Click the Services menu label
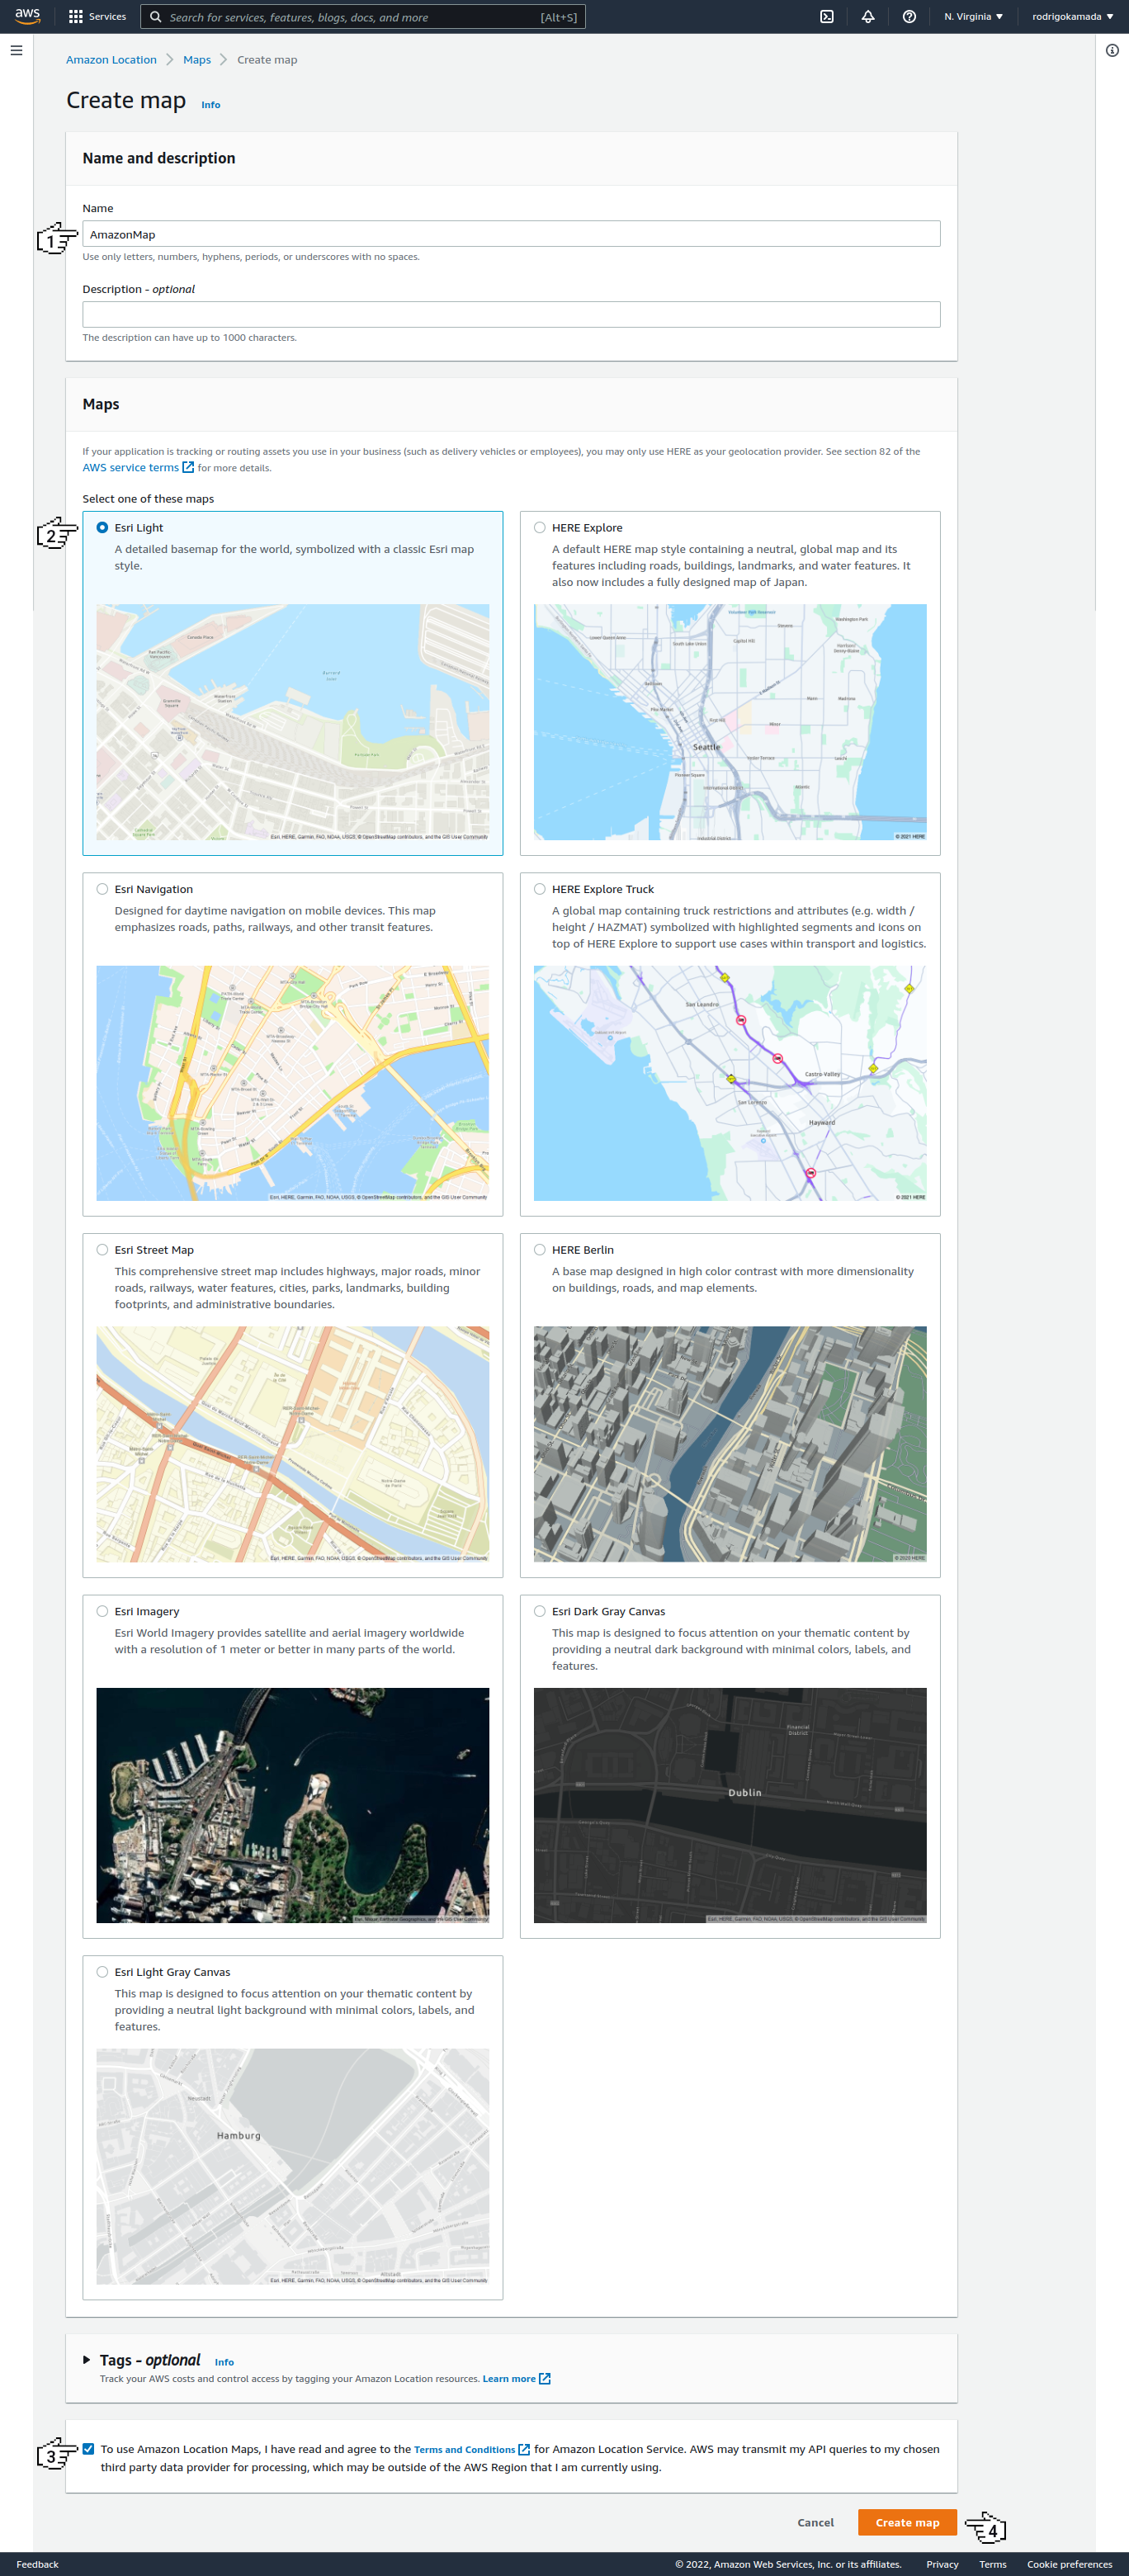 (107, 17)
